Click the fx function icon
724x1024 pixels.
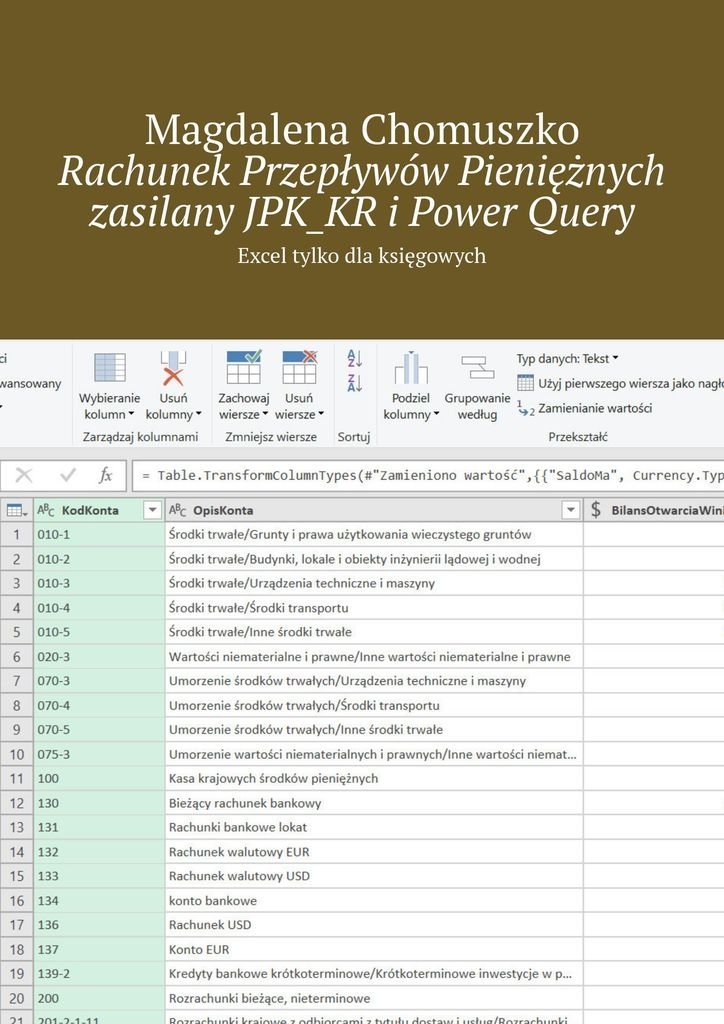105,475
